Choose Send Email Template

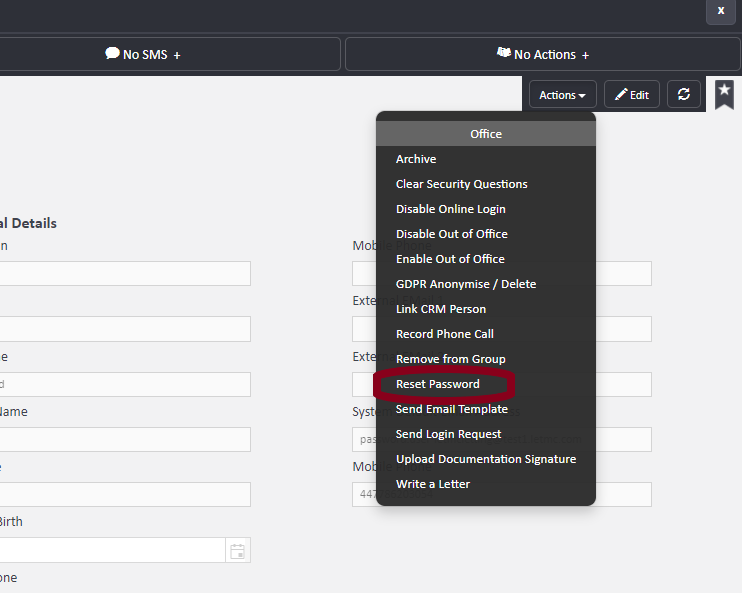click(451, 409)
